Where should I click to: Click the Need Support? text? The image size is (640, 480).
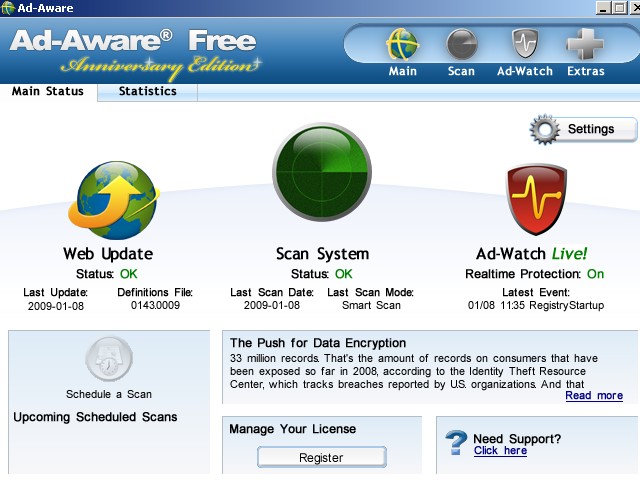(x=517, y=439)
